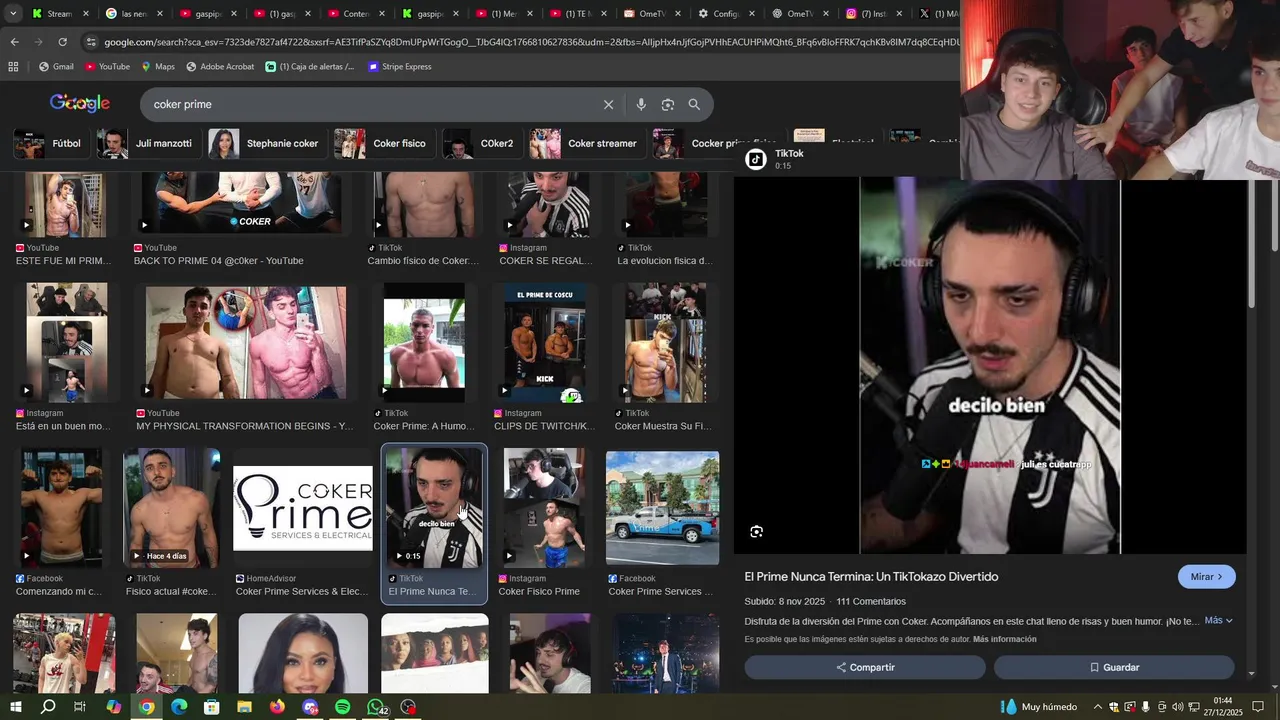1280x720 pixels.
Task: Clear the search box with the X icon
Action: click(x=608, y=104)
